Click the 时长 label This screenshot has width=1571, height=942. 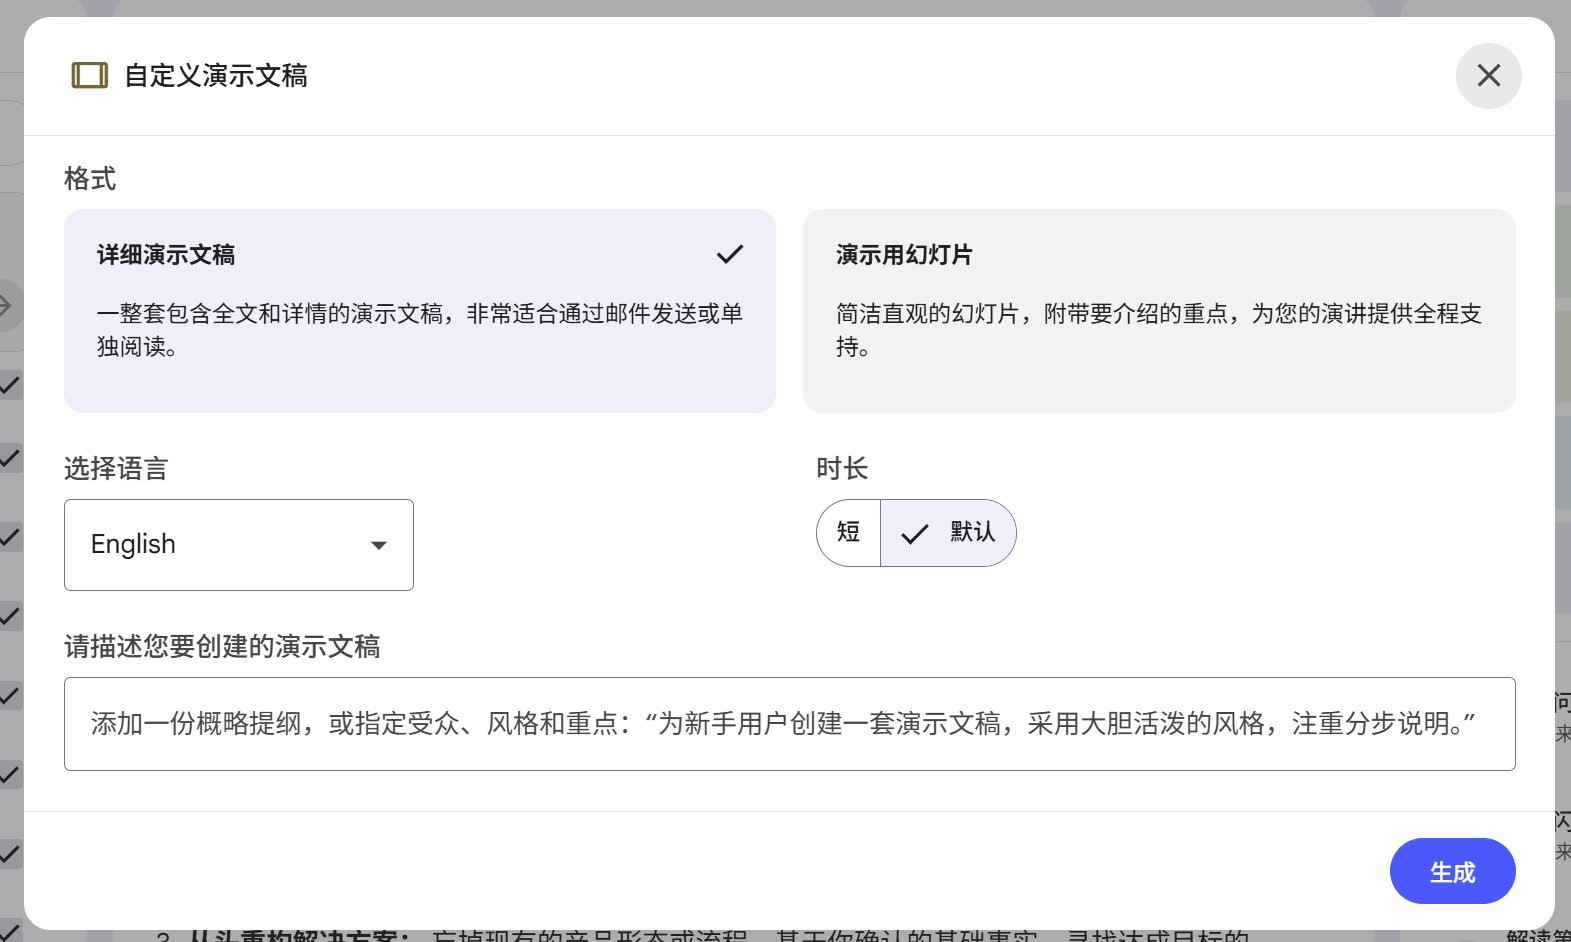[x=842, y=469]
